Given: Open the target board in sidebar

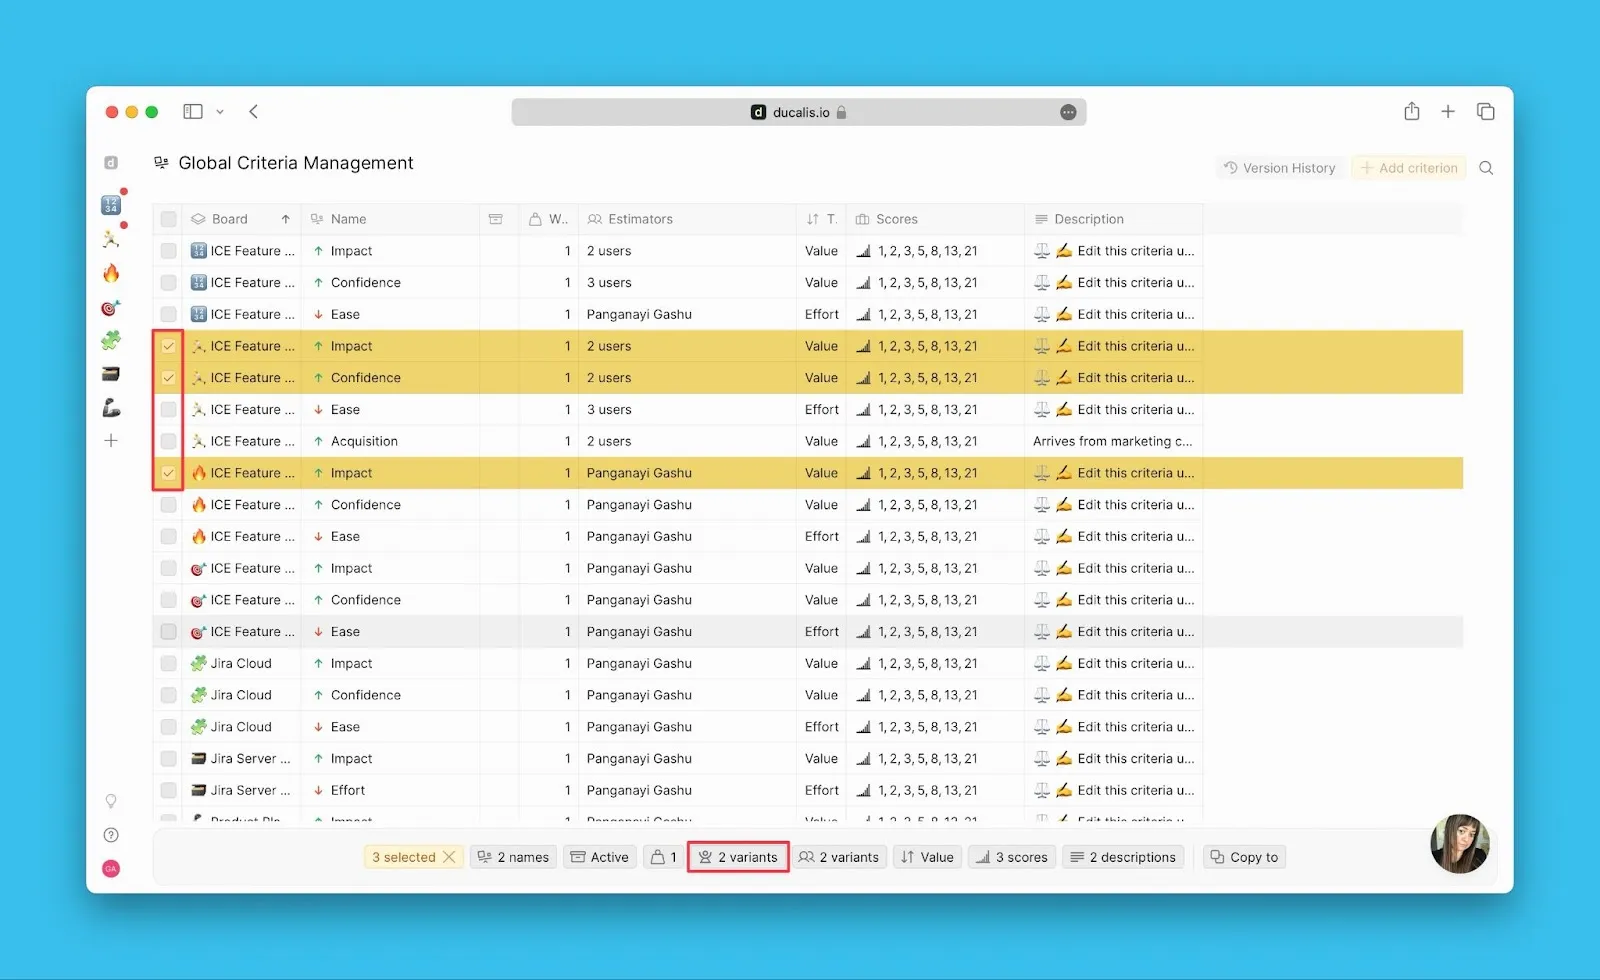Looking at the screenshot, I should point(111,308).
